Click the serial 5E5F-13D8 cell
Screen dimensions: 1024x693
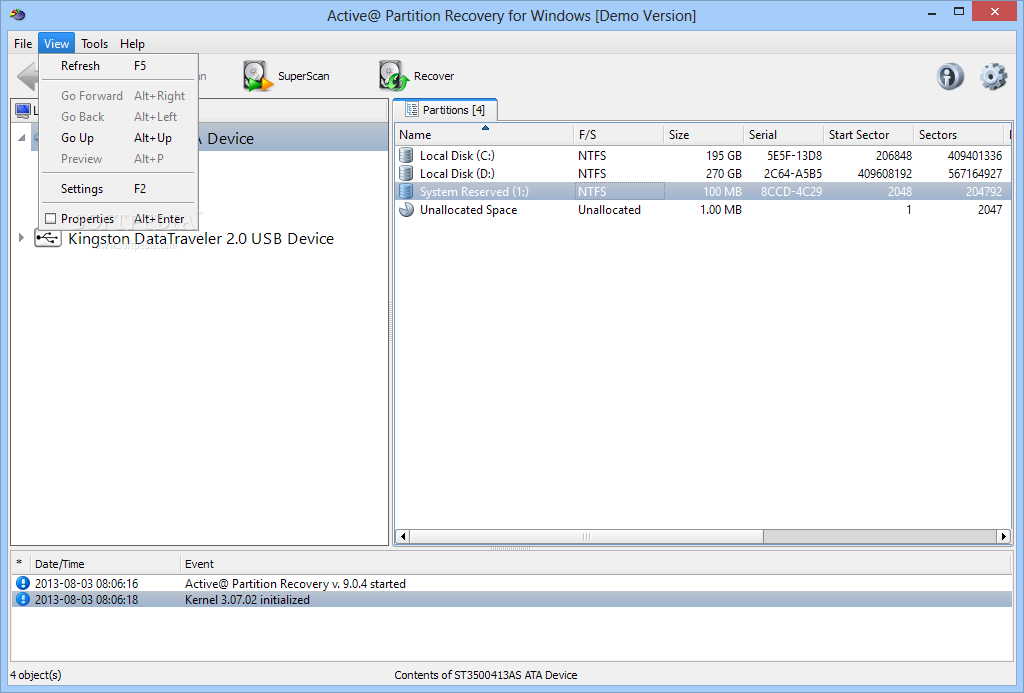[794, 155]
